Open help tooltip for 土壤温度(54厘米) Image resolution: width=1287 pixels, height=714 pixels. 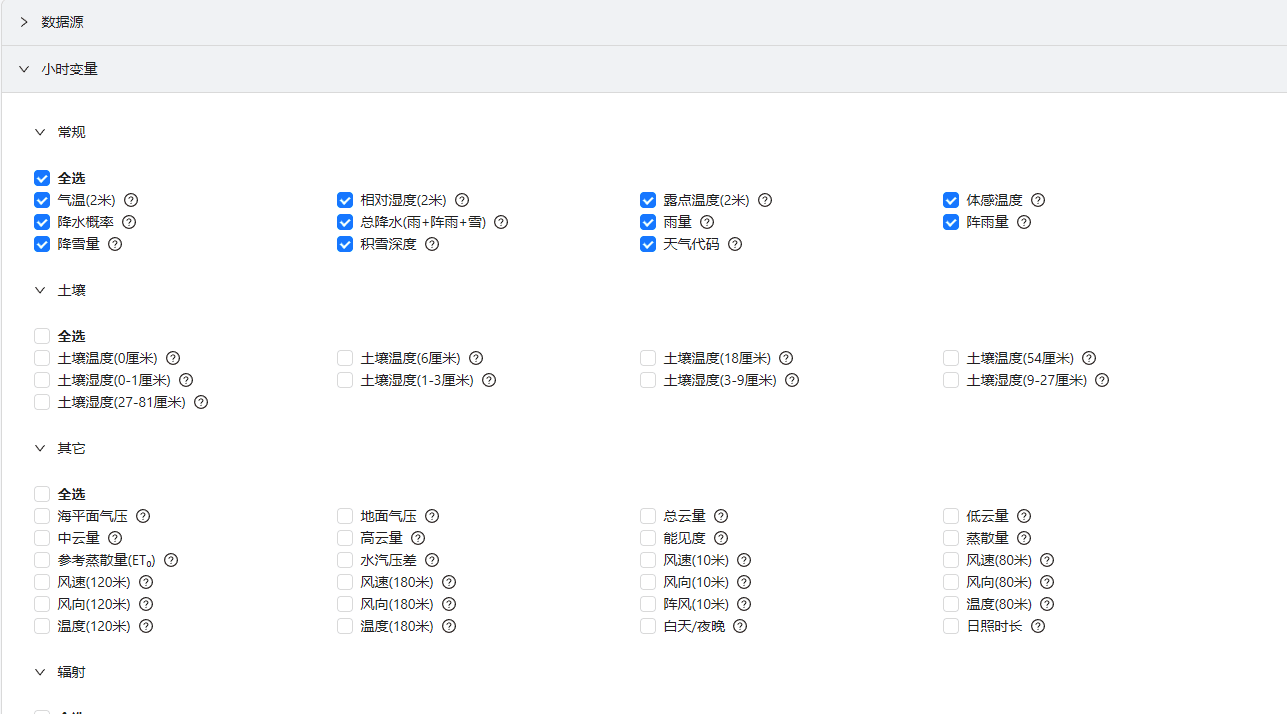(1089, 358)
